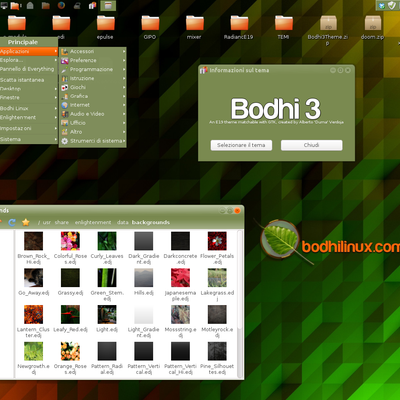The width and height of the screenshot is (400, 400).
Task: Select Green_Stem.edj thumbnail
Action: click(107, 278)
